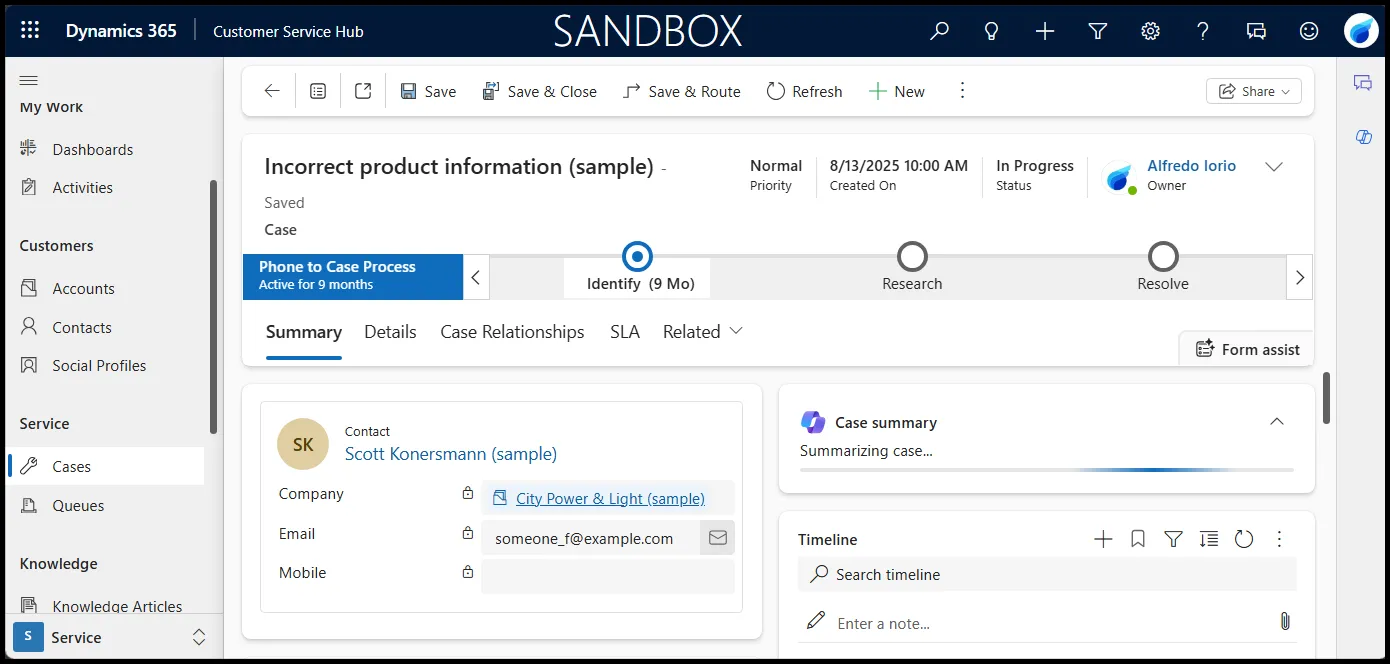Open the Related tab dropdown

[x=702, y=332]
